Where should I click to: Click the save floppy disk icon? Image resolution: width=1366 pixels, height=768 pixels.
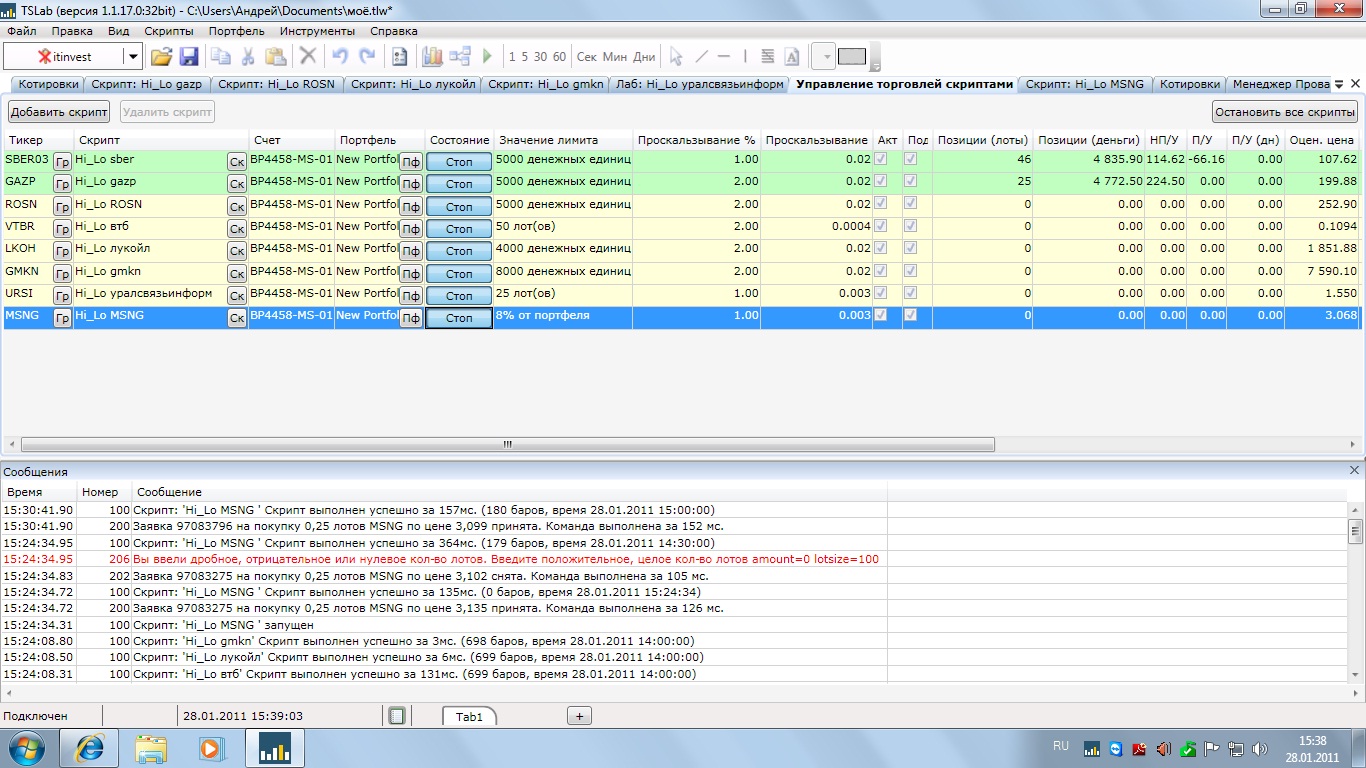(188, 57)
